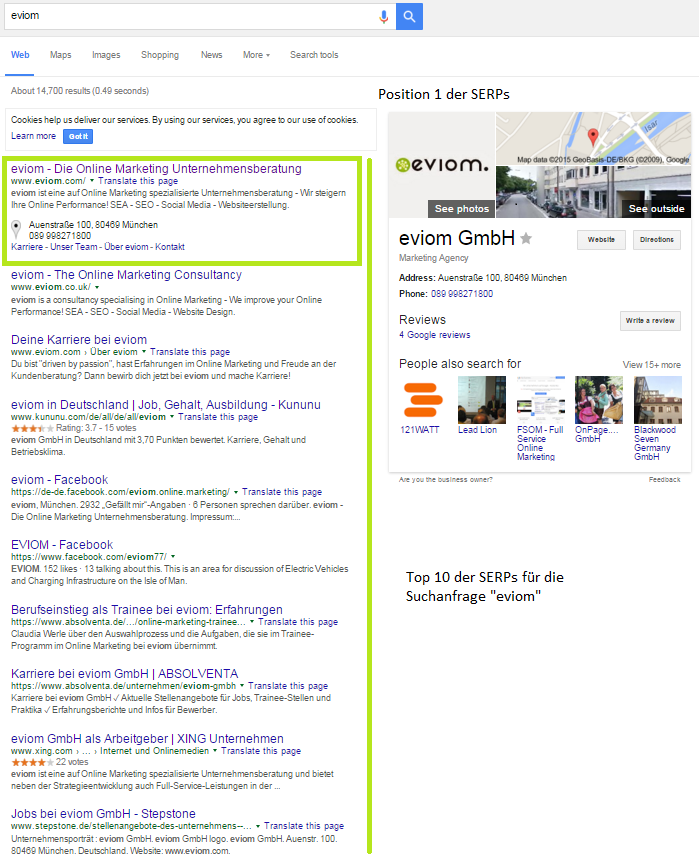Switch to the Shopping tab
The image size is (699, 863).
point(160,55)
